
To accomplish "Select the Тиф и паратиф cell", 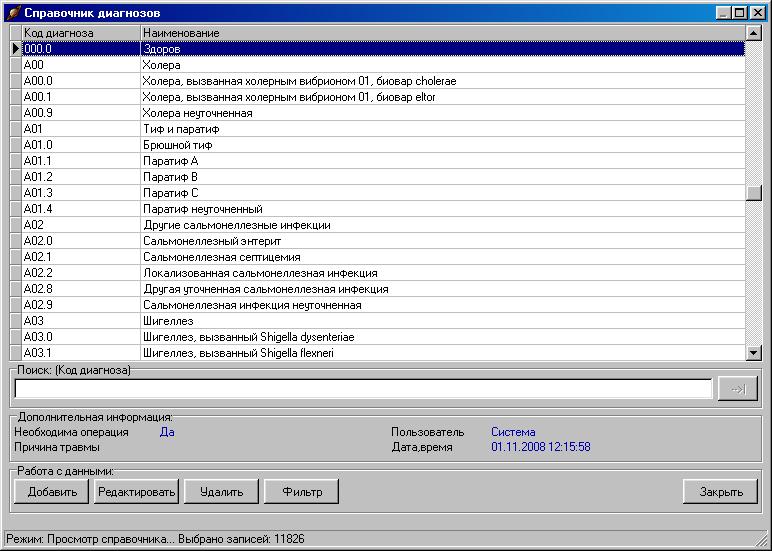I will tap(443, 129).
